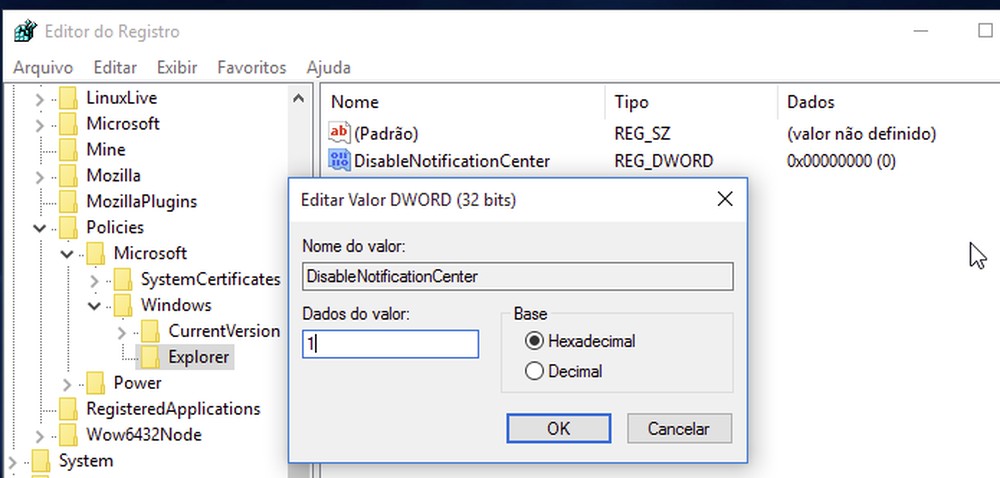Select the Decimal base radio button
The width and height of the screenshot is (1000, 478).
coord(534,371)
